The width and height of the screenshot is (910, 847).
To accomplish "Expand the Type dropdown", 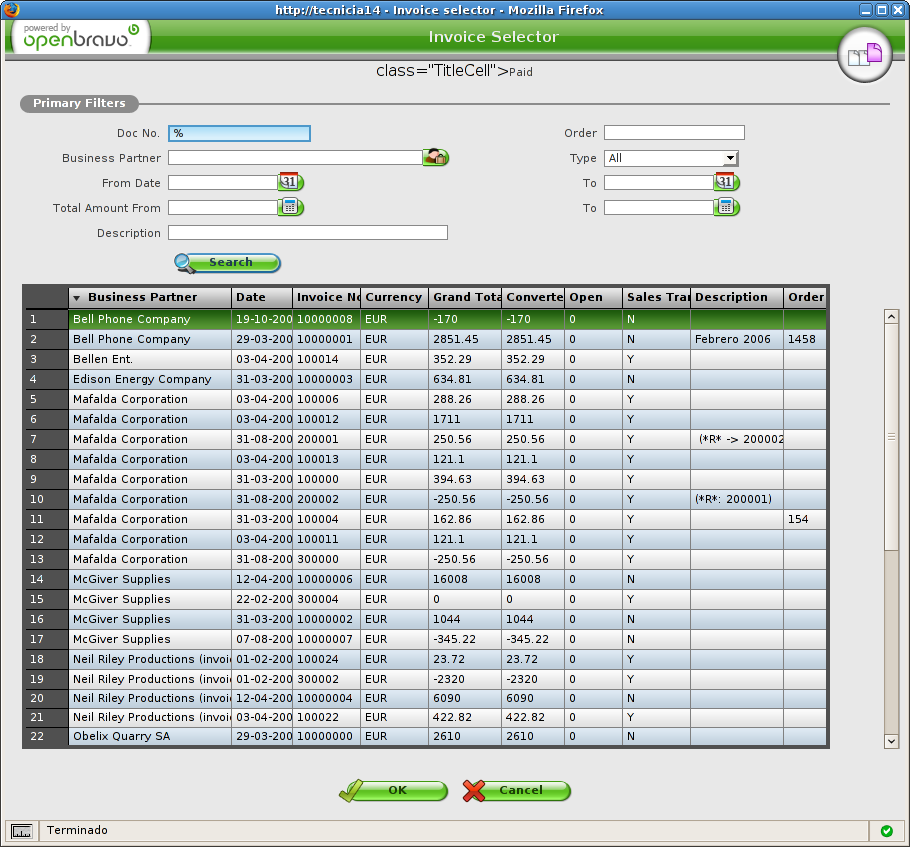I will [x=730, y=158].
